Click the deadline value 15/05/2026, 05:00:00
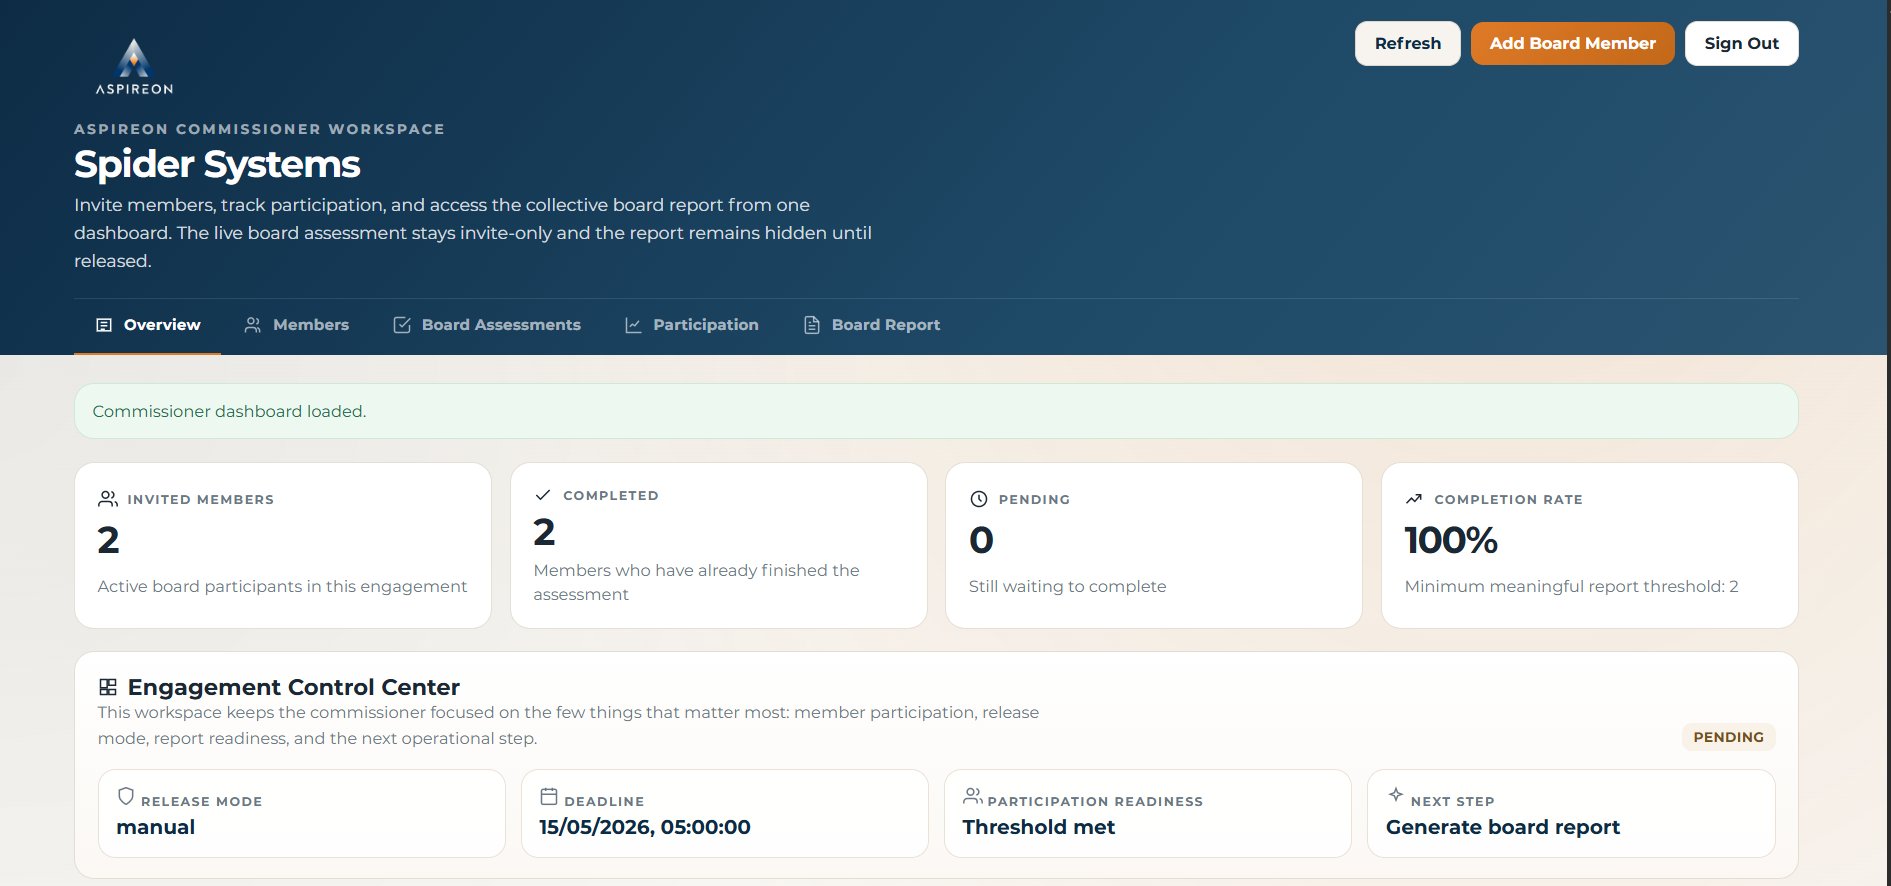The width and height of the screenshot is (1891, 886). click(x=645, y=827)
